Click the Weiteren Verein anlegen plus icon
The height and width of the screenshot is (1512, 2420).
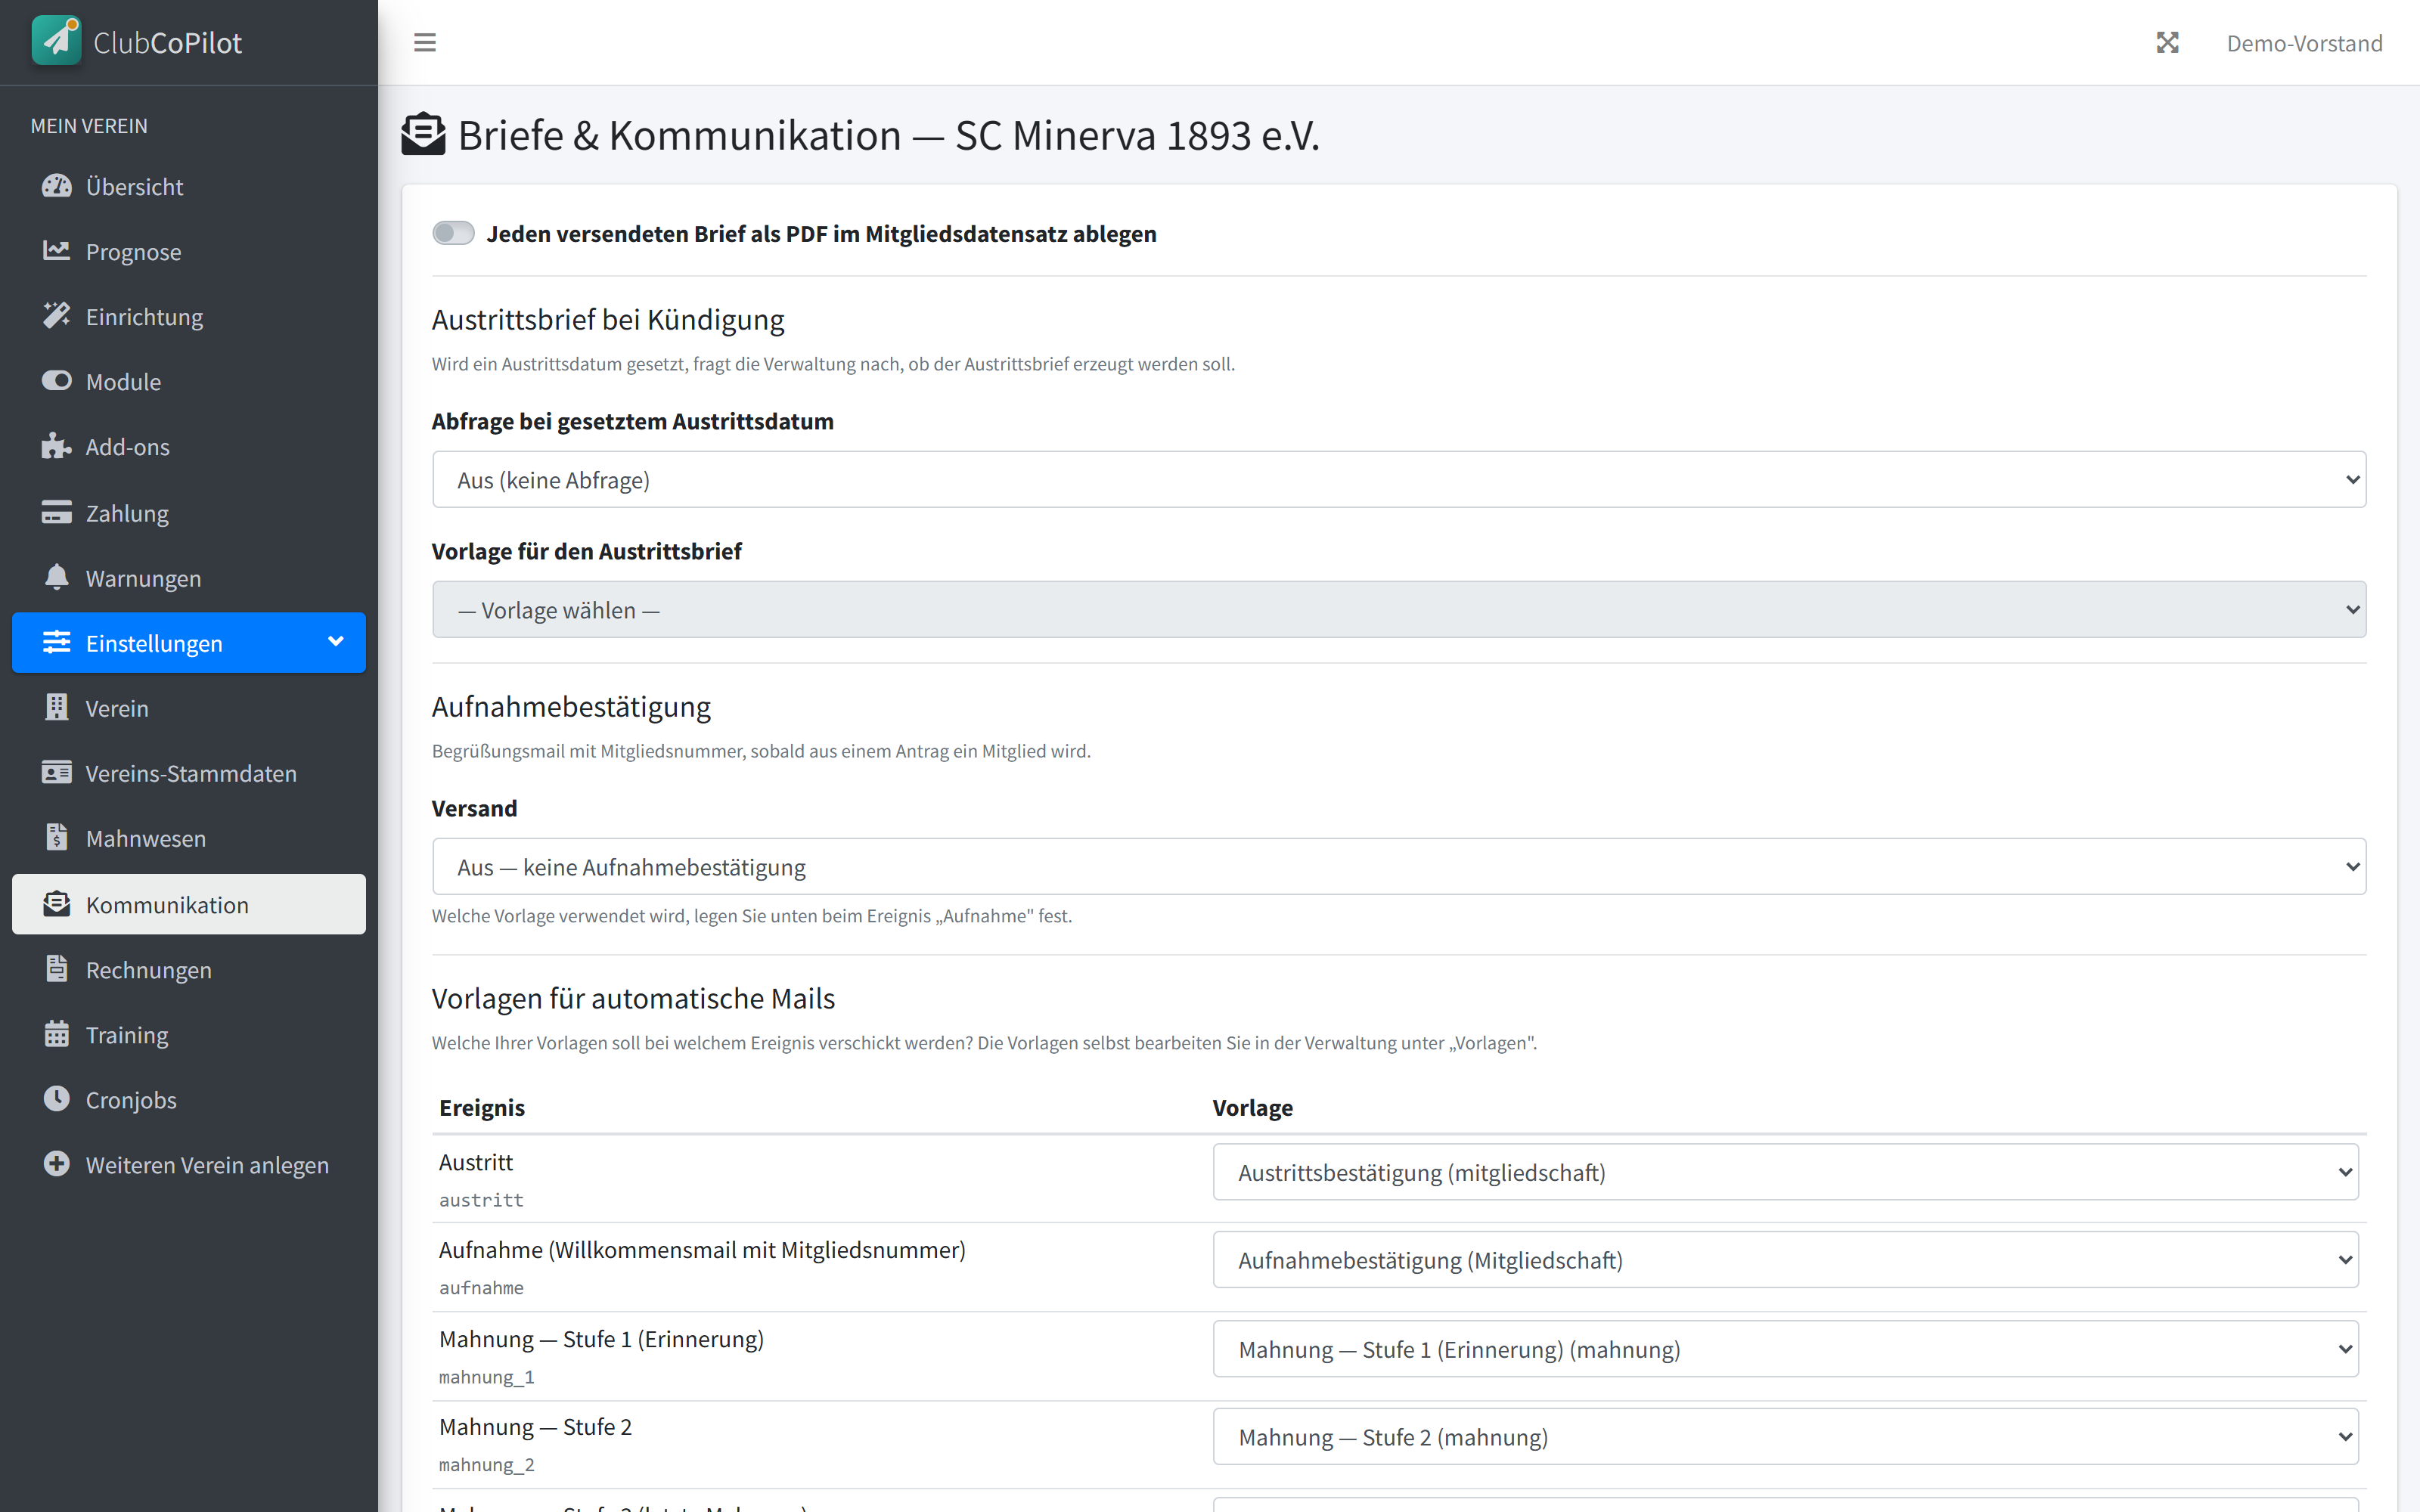point(57,1164)
